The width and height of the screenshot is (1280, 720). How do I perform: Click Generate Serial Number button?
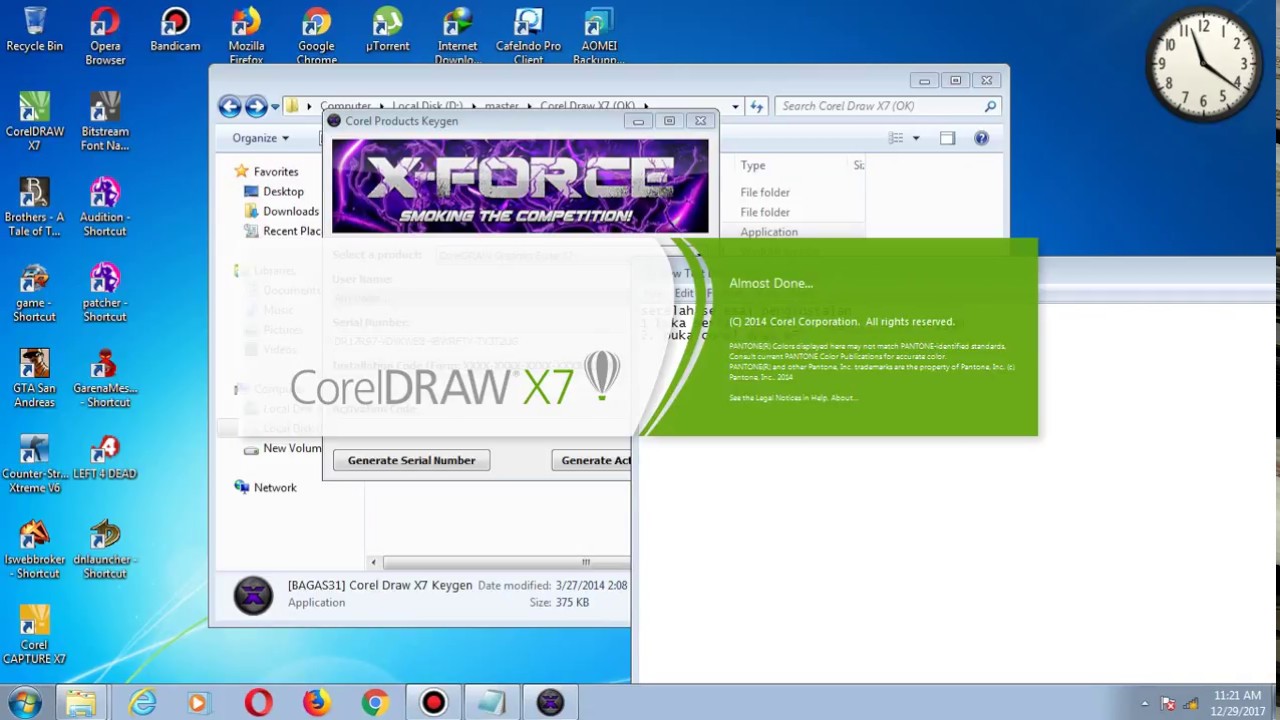click(x=411, y=460)
